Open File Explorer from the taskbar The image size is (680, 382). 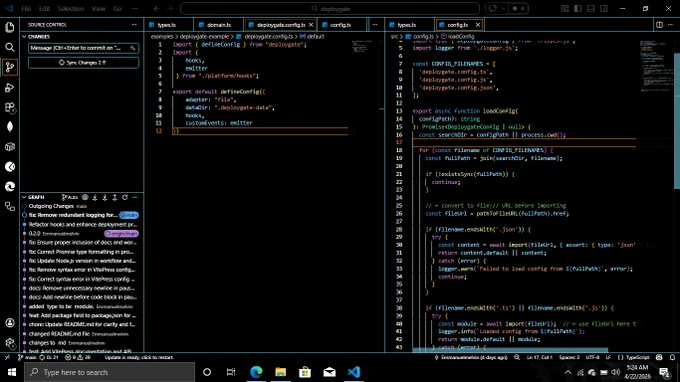[x=281, y=372]
